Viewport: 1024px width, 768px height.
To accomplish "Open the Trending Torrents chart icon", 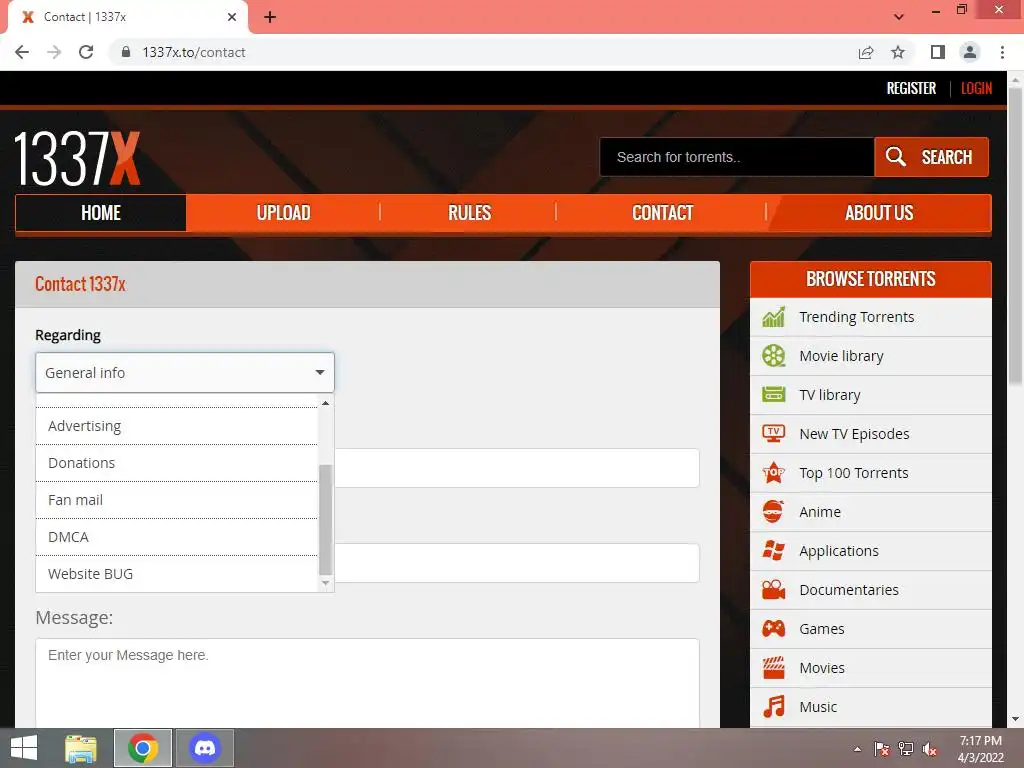I will pos(774,317).
